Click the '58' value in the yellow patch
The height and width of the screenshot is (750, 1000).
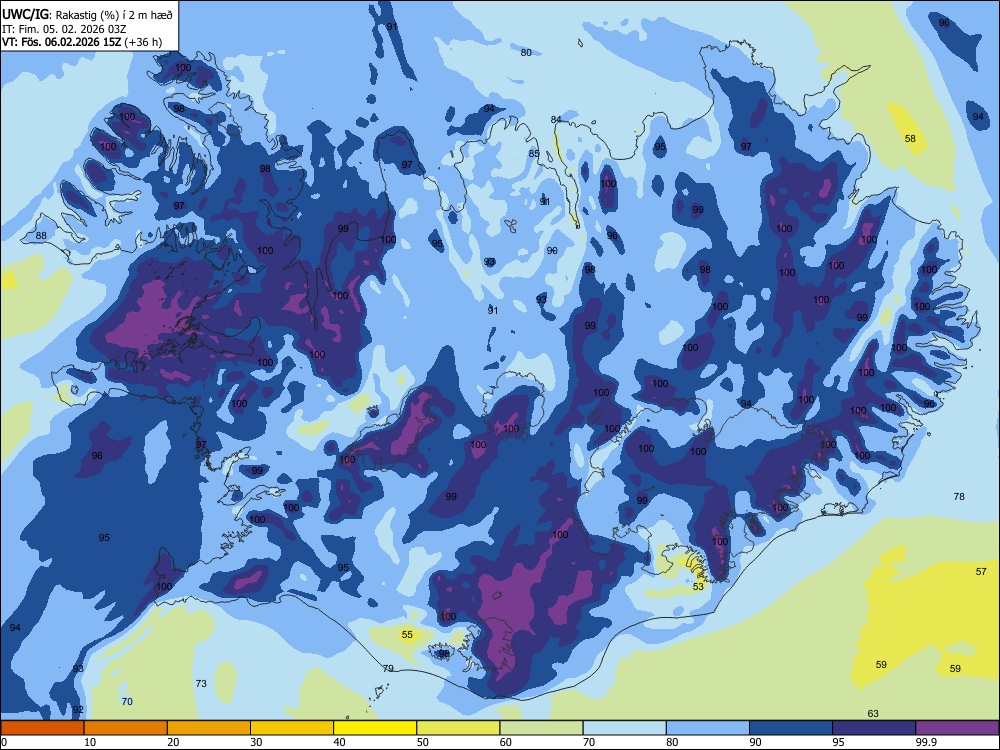pyautogui.click(x=910, y=138)
